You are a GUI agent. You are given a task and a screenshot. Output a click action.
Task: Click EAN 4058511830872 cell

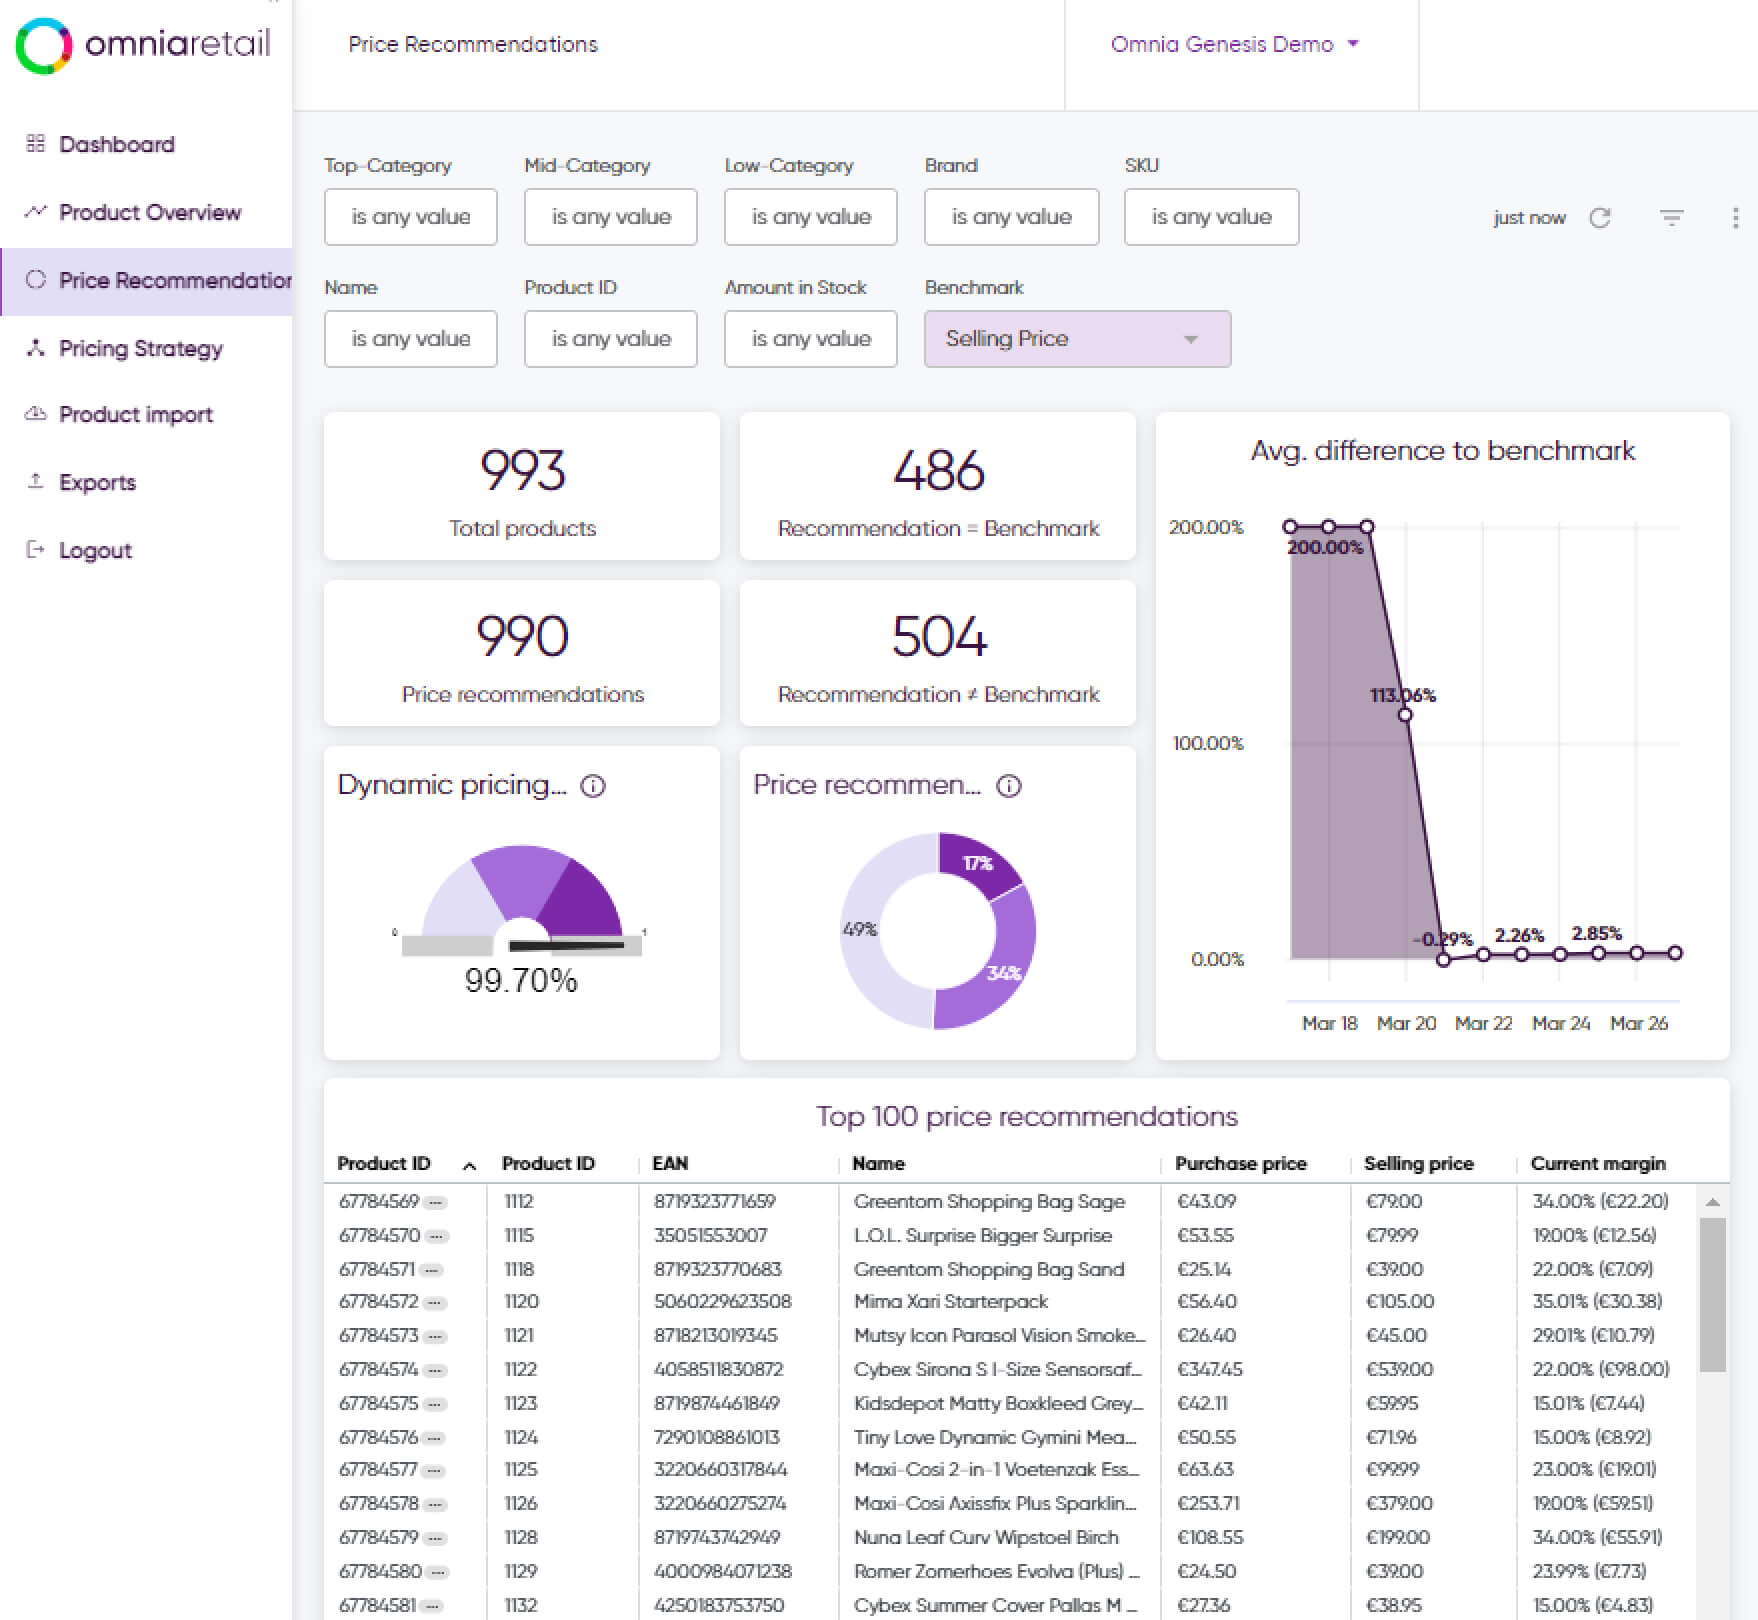718,1370
